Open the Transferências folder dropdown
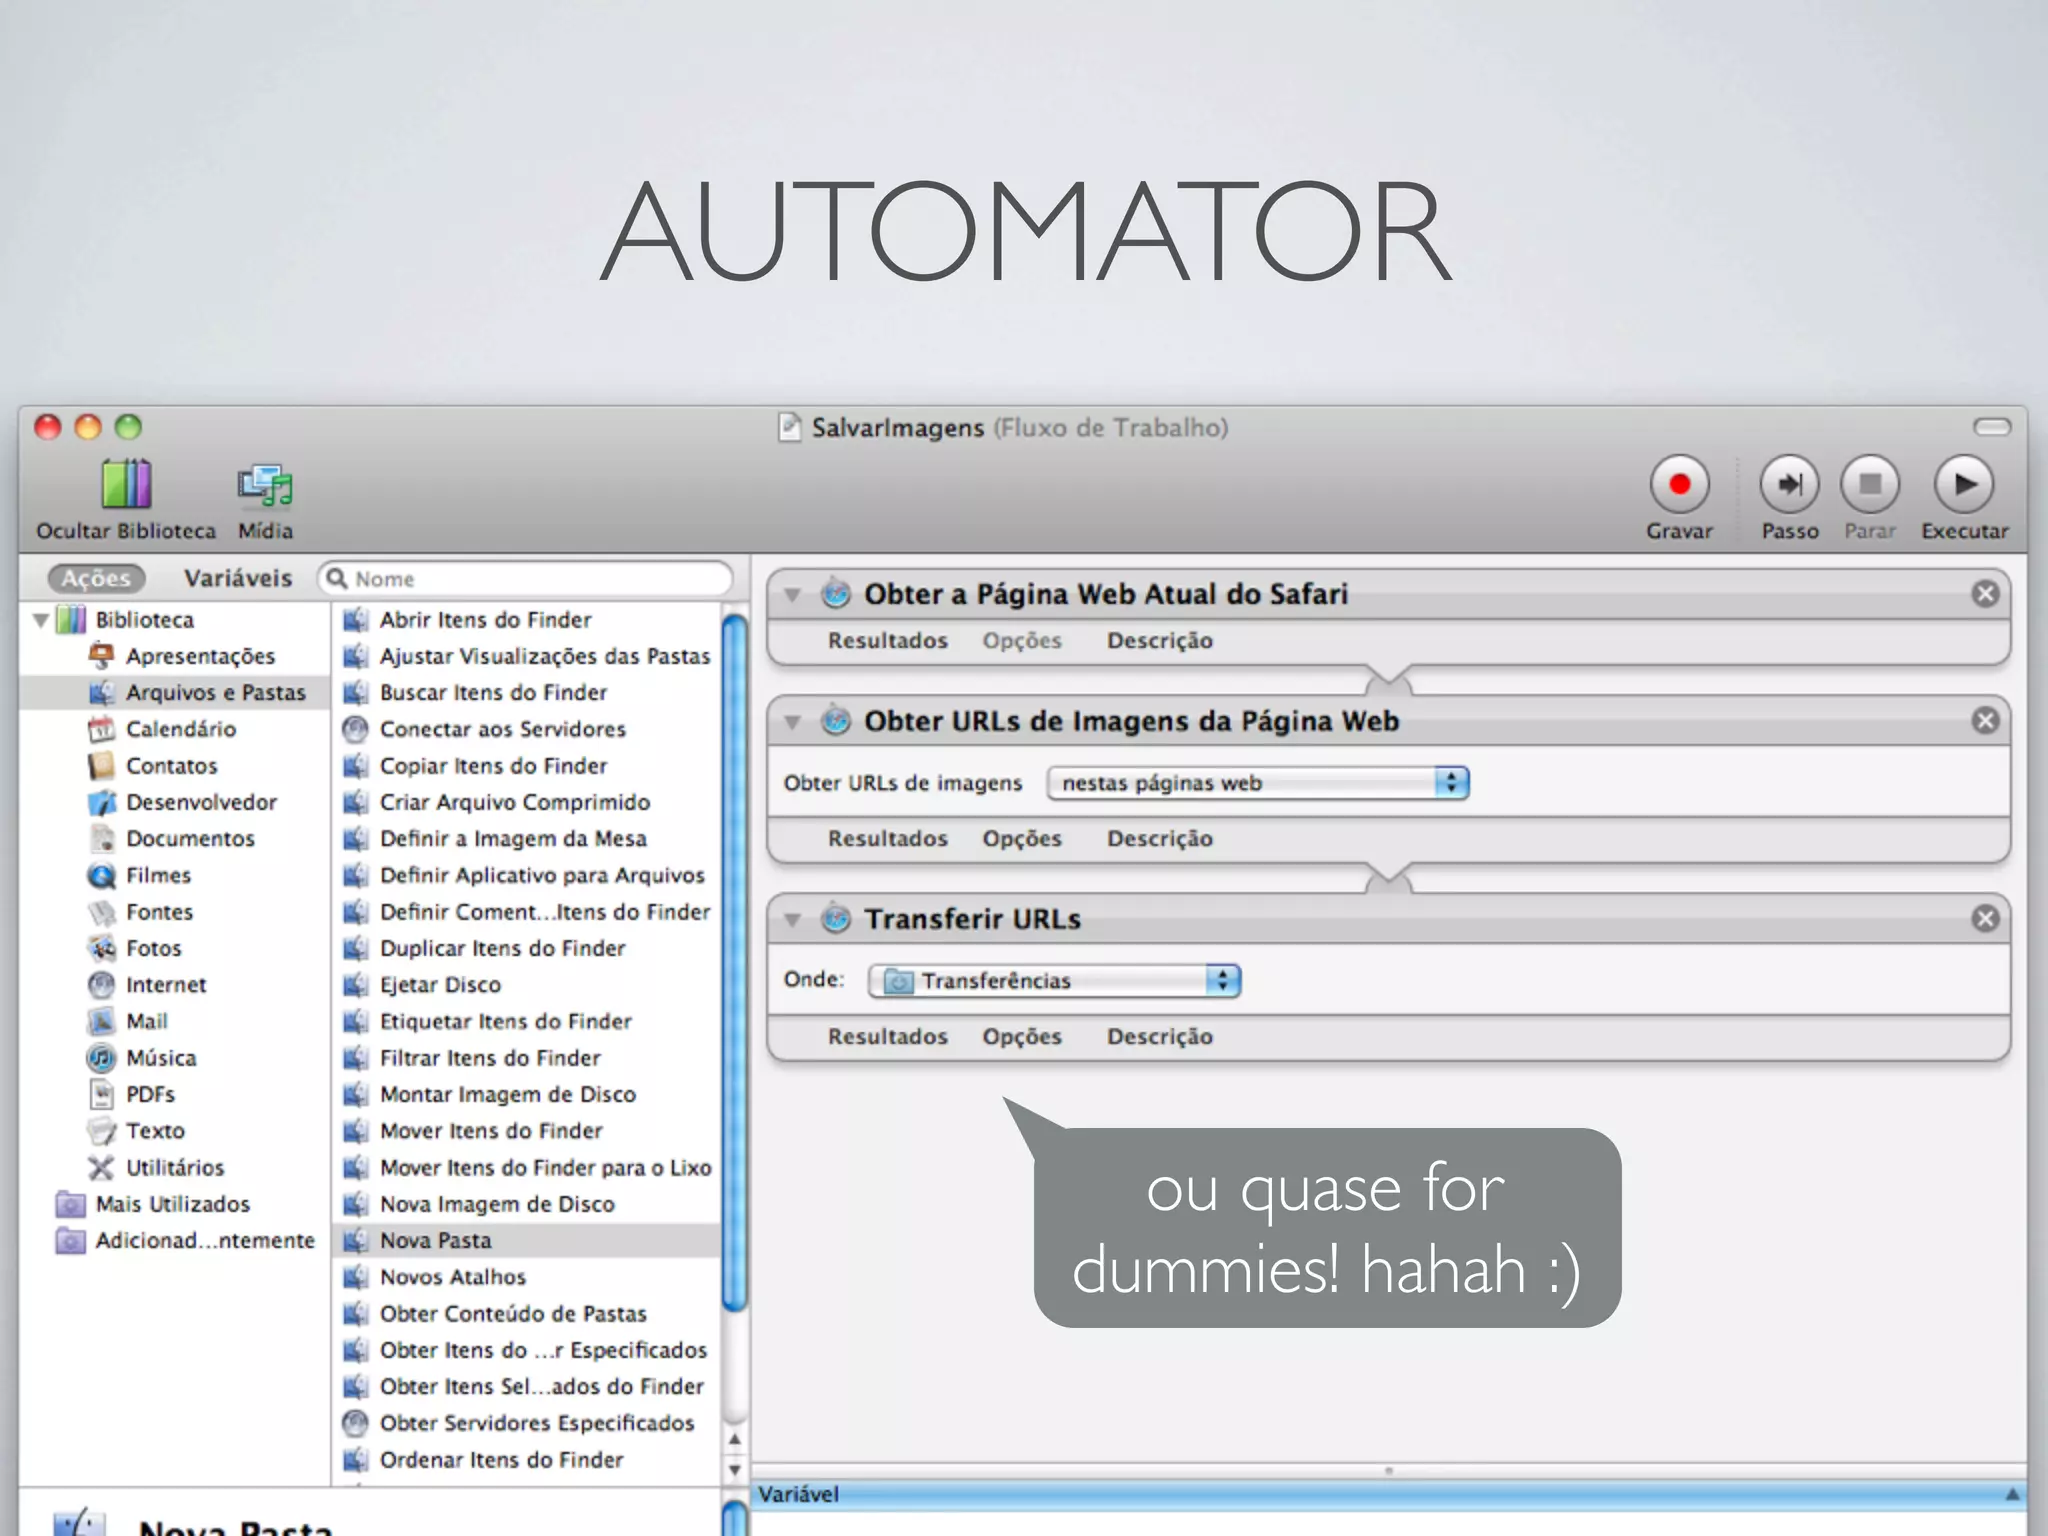This screenshot has height=1536, width=2048. tap(1055, 981)
